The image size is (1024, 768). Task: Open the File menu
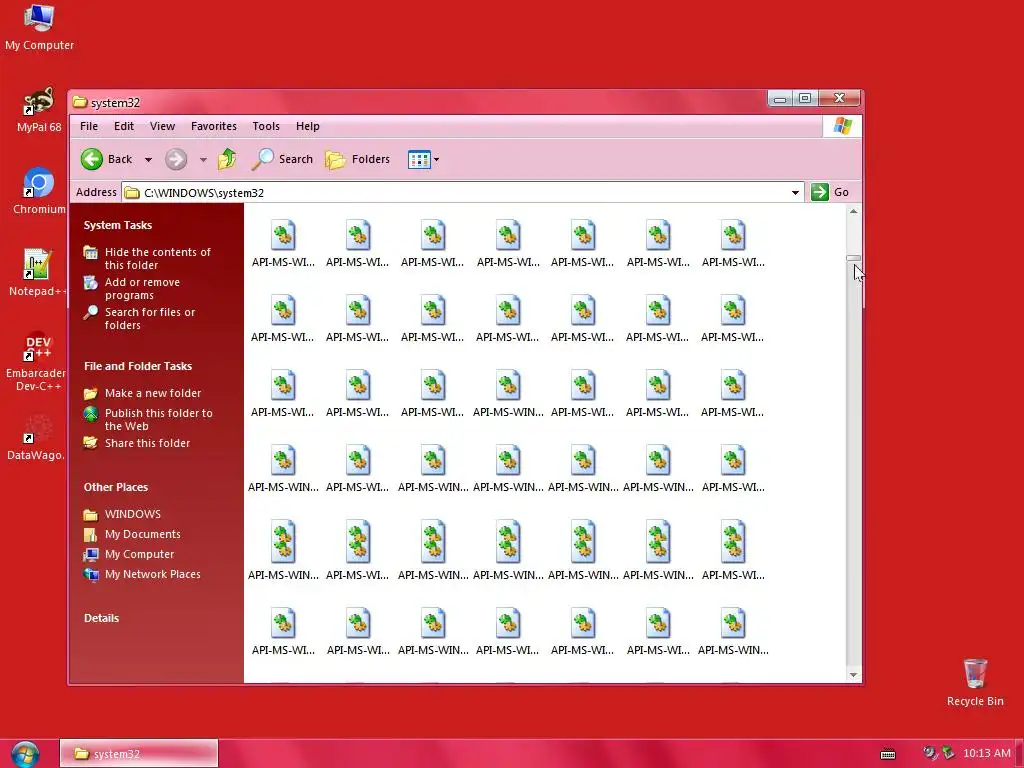(89, 126)
